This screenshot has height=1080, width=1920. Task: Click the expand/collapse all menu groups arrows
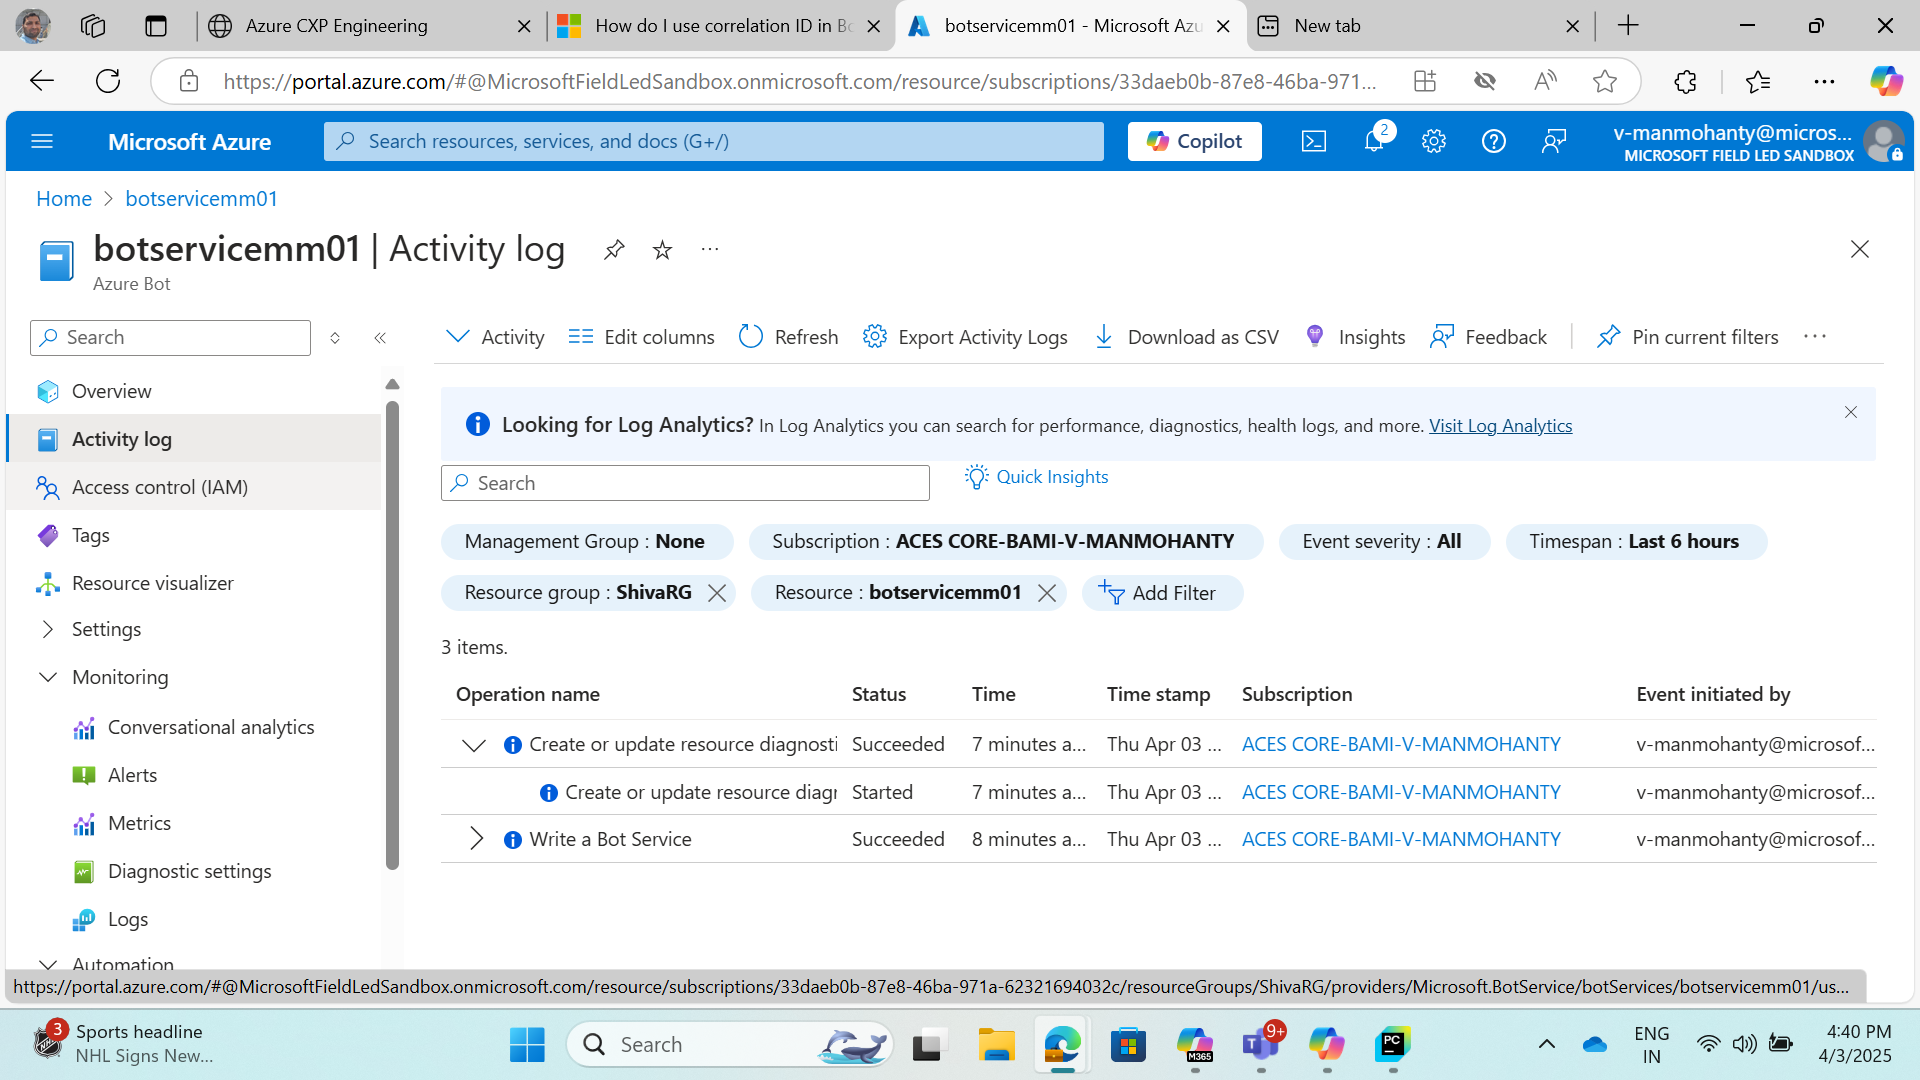335,338
